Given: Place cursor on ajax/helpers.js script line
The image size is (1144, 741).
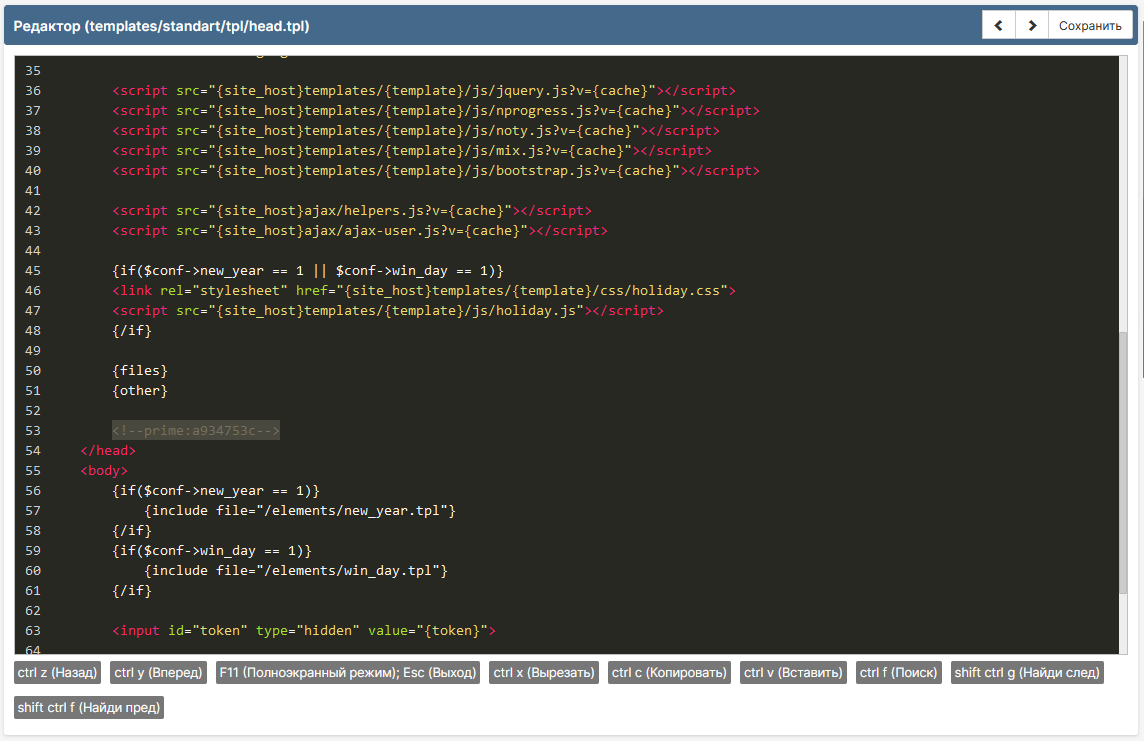Looking at the screenshot, I should tap(352, 210).
